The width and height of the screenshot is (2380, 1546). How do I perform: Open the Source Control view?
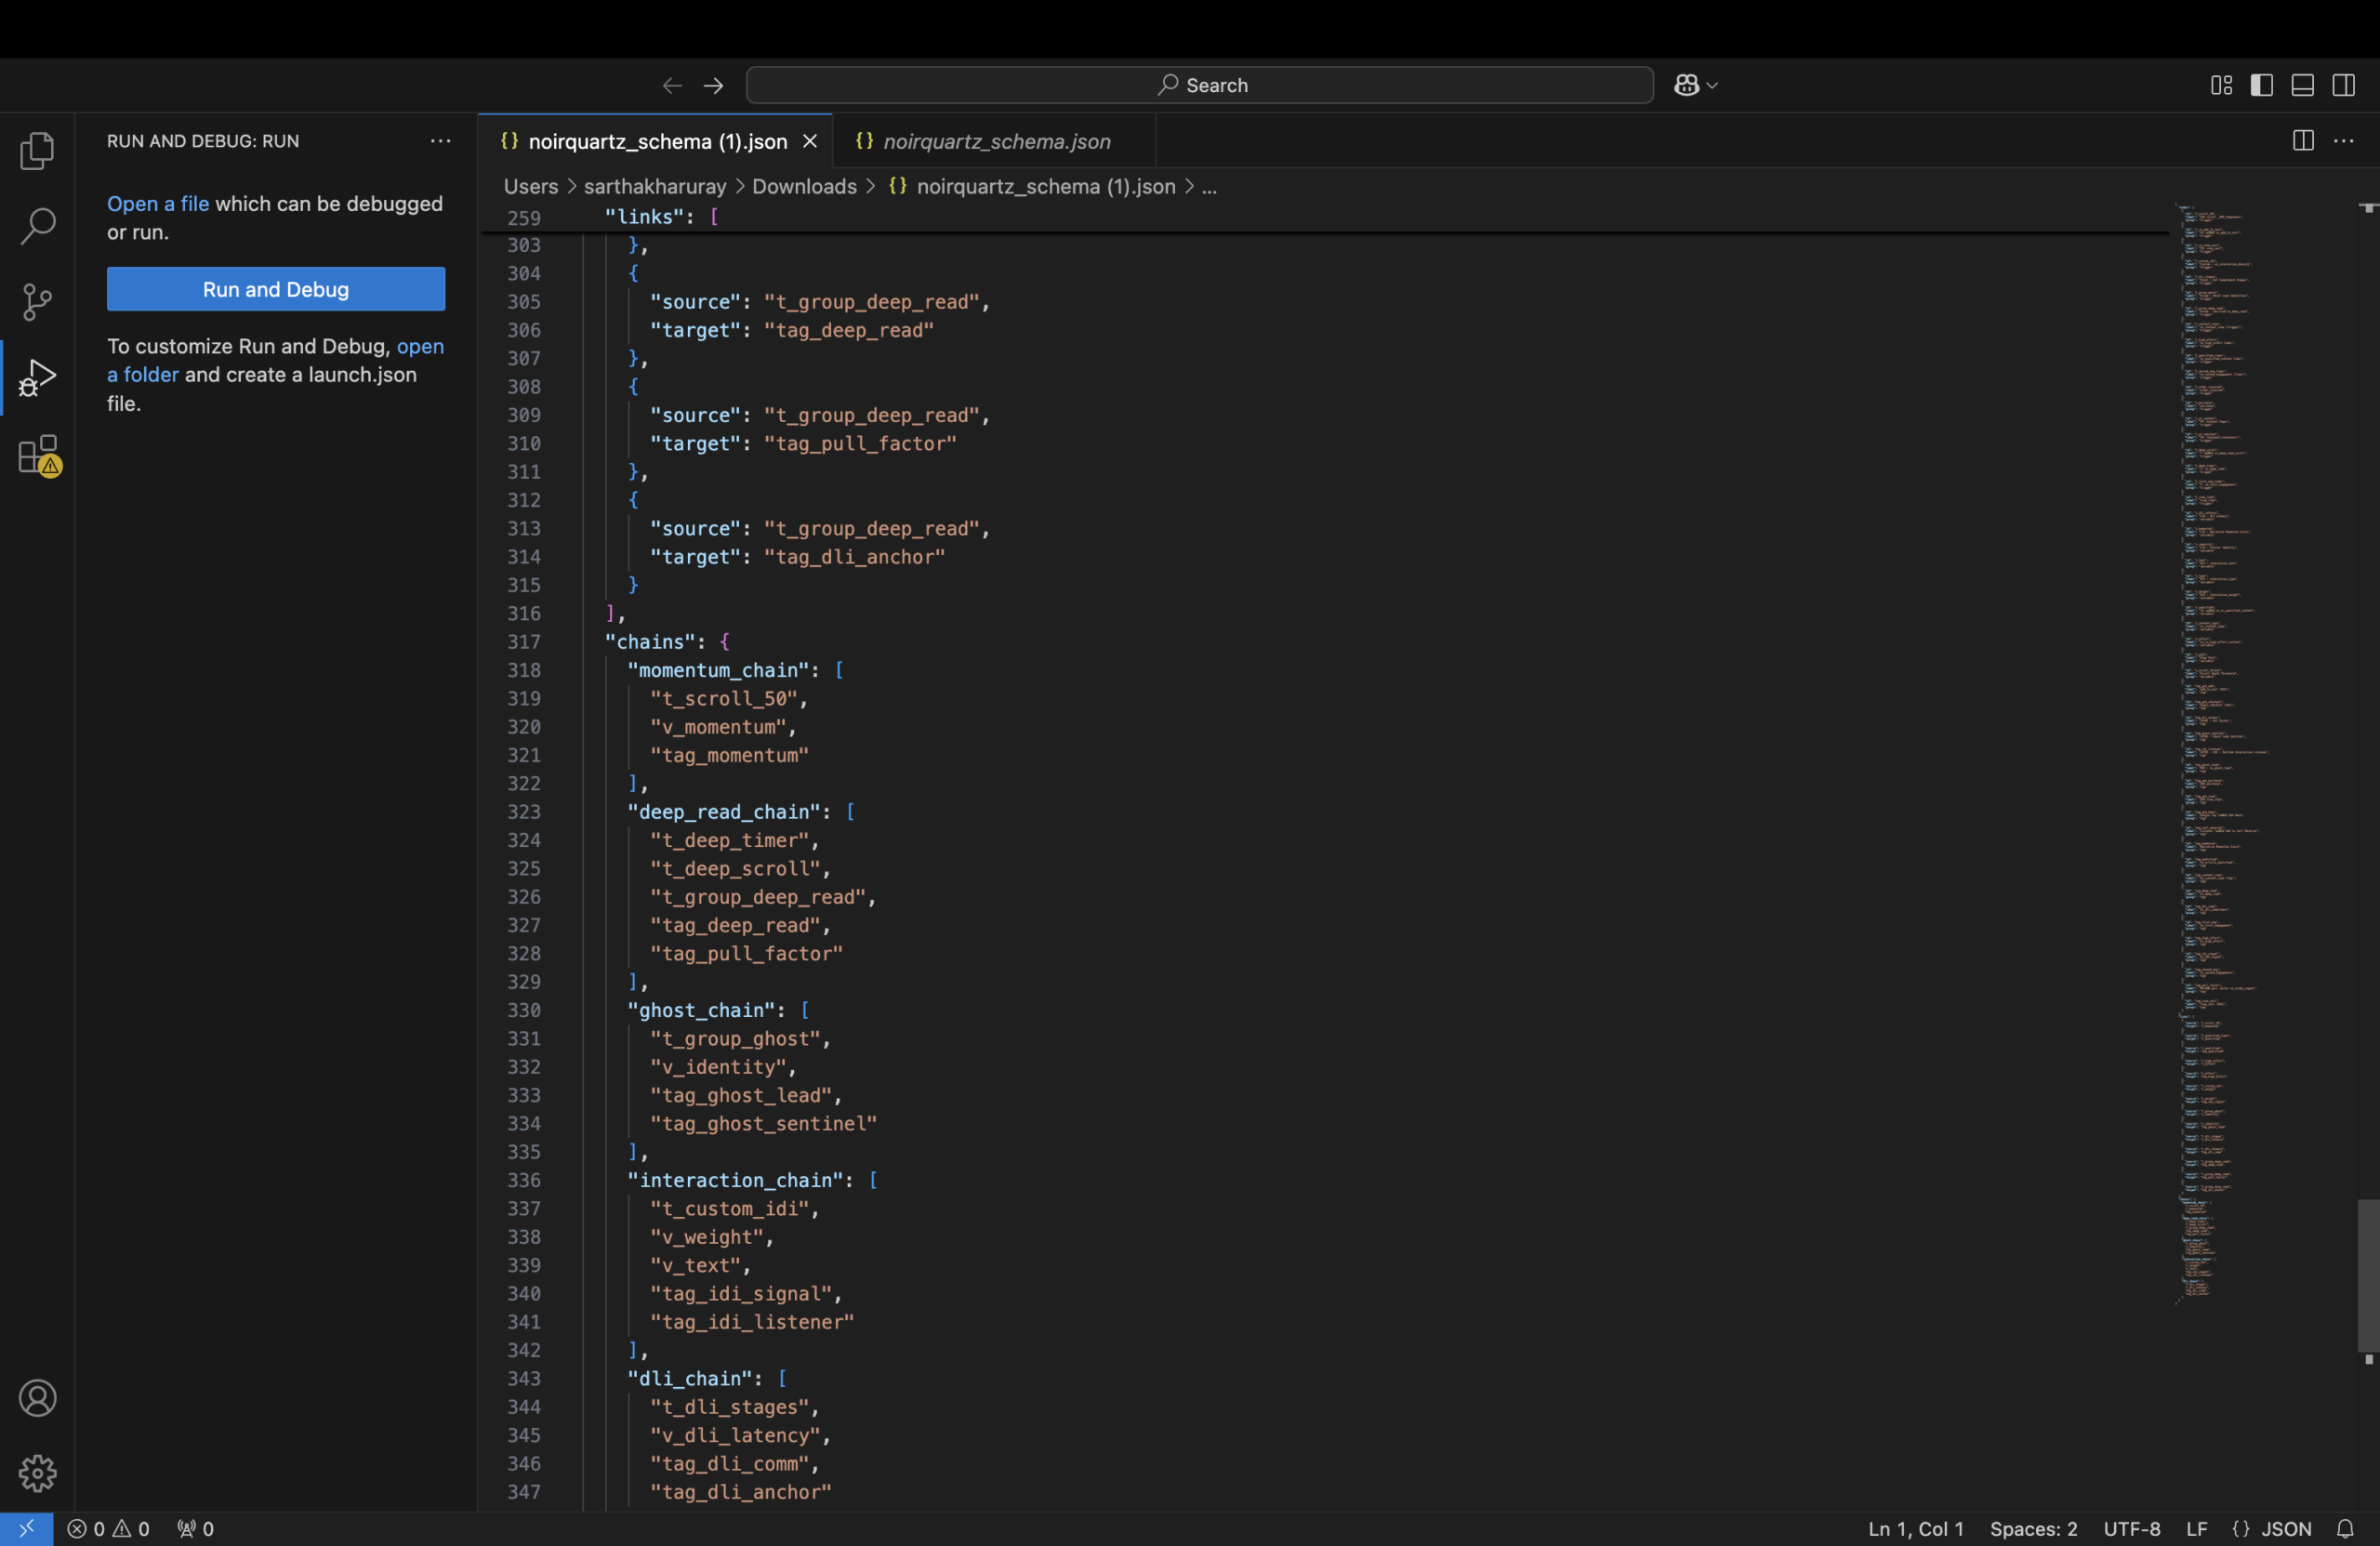[x=37, y=302]
